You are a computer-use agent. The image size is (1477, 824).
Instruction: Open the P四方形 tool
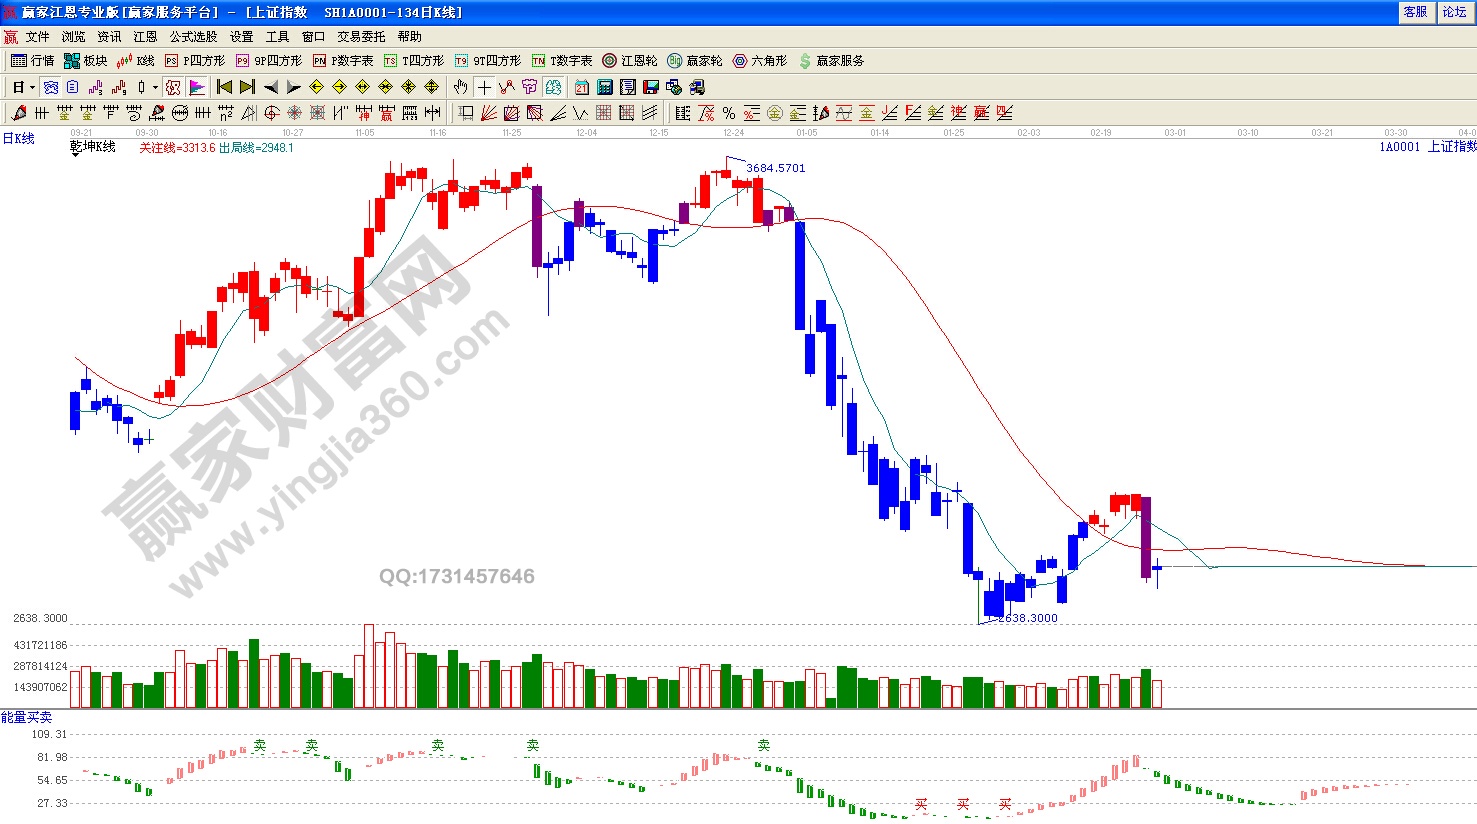coord(195,61)
